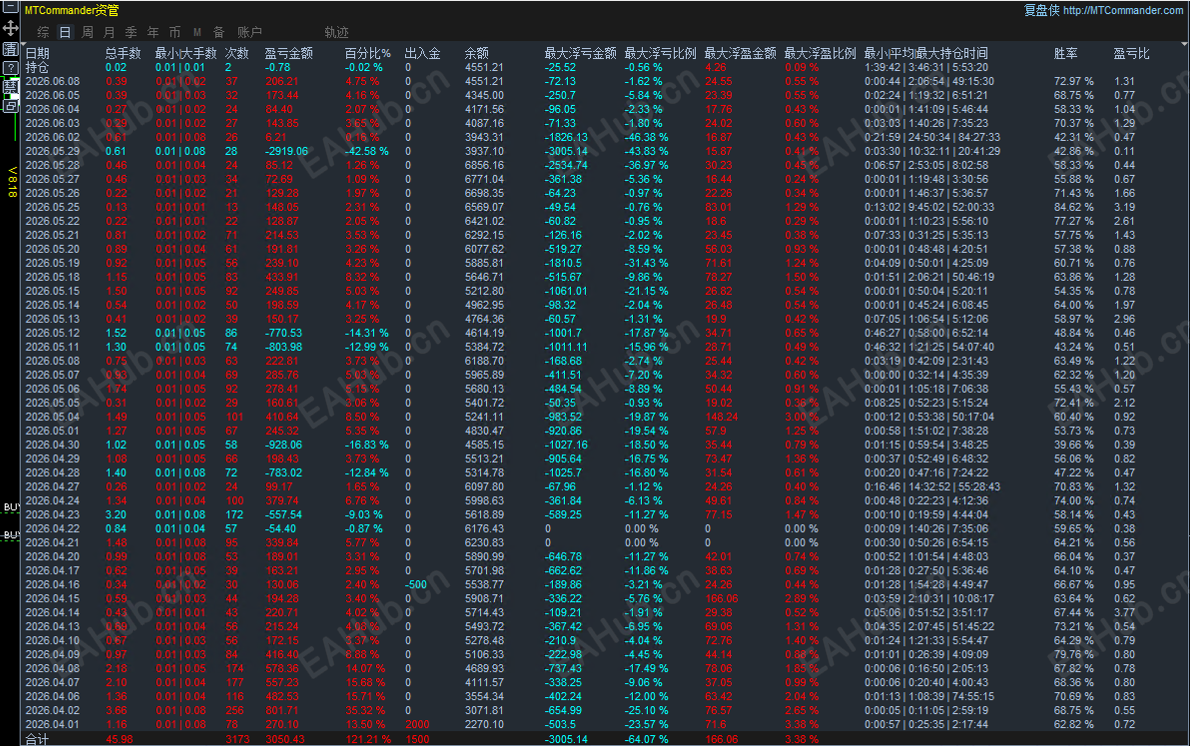Click the 2270.10 balance cell
This screenshot has height=746, width=1190.
click(484, 724)
